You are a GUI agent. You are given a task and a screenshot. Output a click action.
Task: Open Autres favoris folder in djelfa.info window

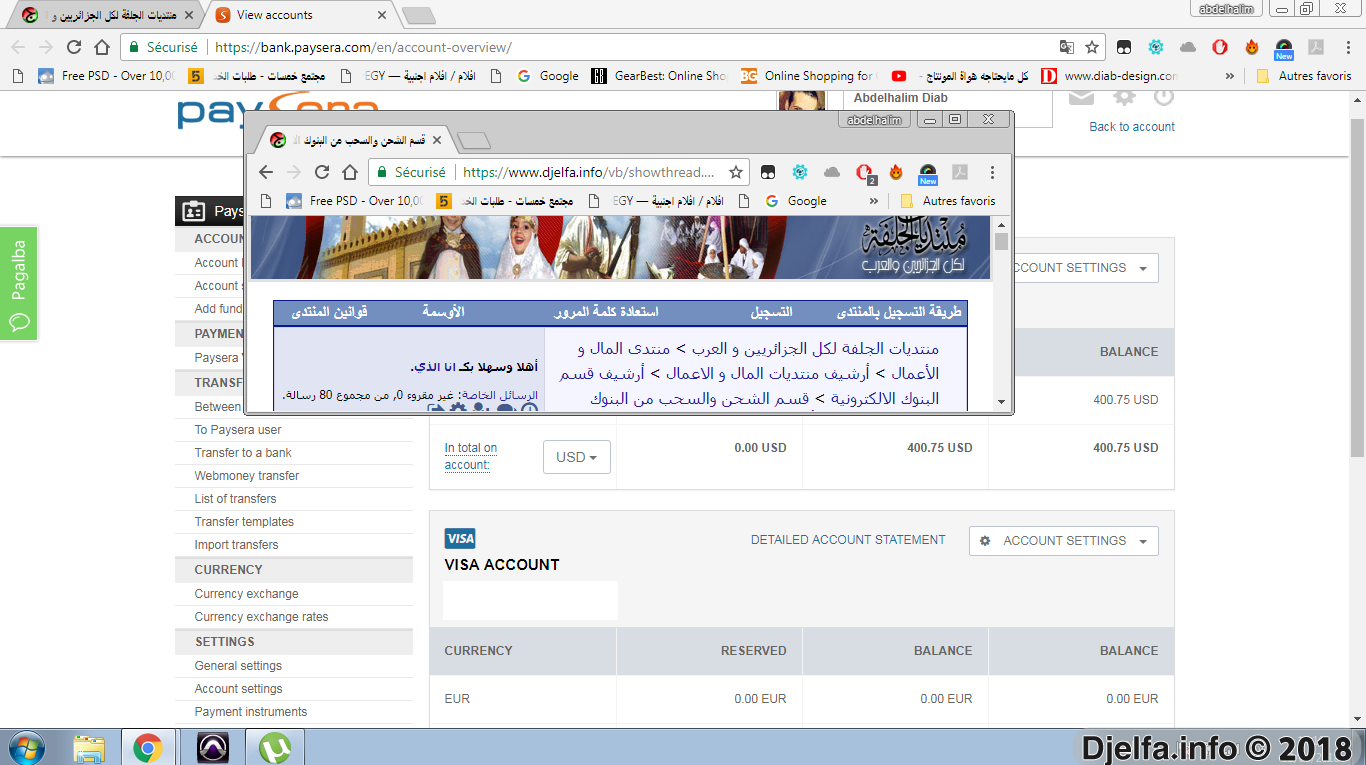click(x=948, y=201)
